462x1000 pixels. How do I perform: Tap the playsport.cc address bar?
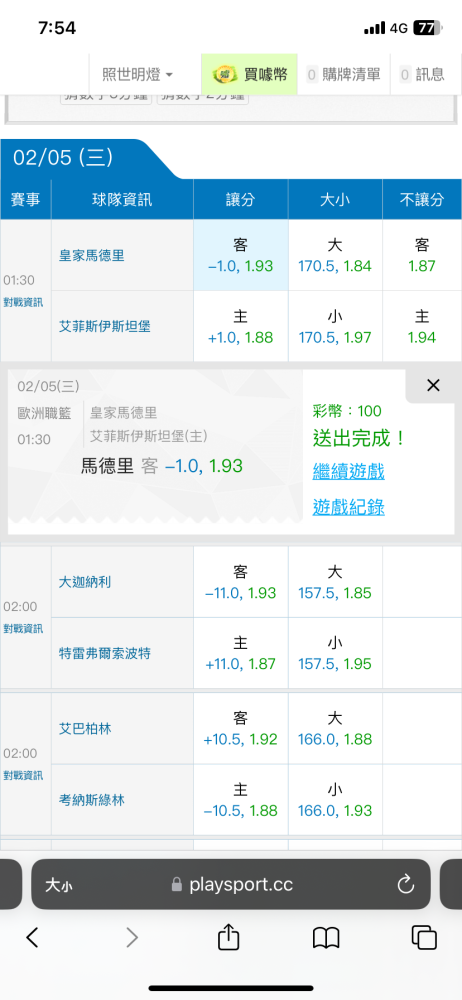pos(231,884)
